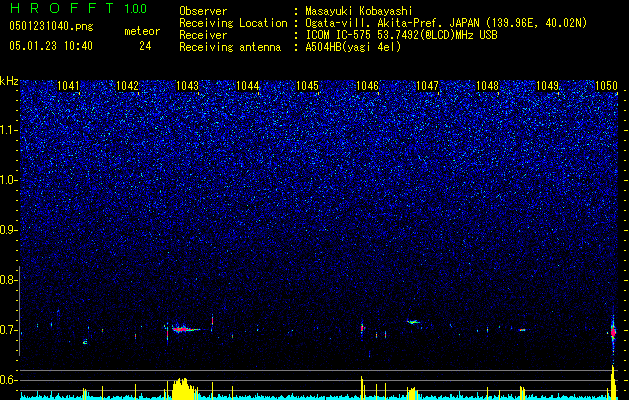Click the 1042 time marker
This screenshot has width=629, height=400.
[127, 86]
